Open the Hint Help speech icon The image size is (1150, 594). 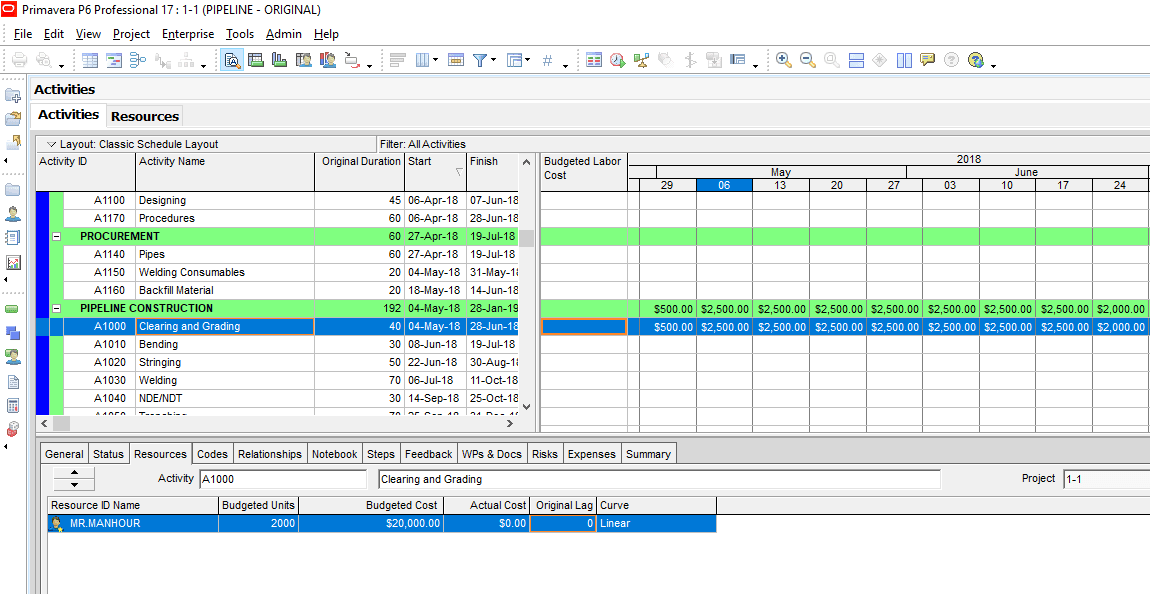tap(928, 60)
